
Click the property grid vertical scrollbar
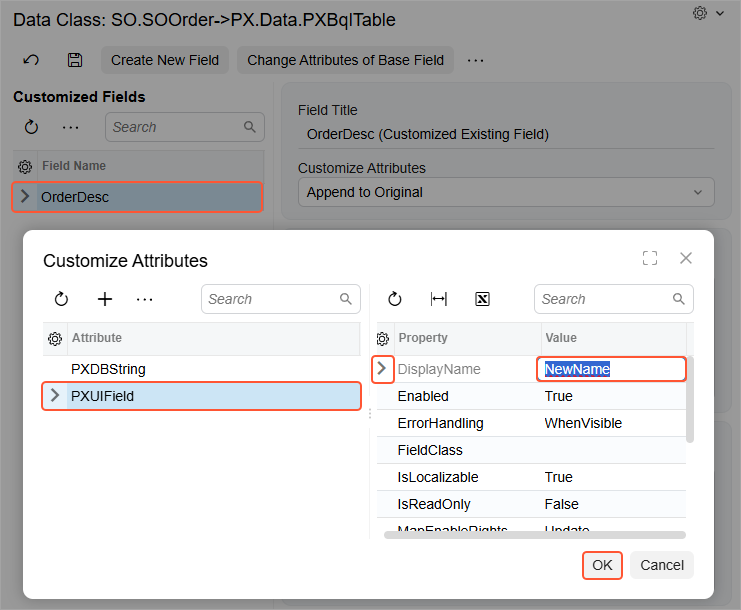pyautogui.click(x=690, y=399)
